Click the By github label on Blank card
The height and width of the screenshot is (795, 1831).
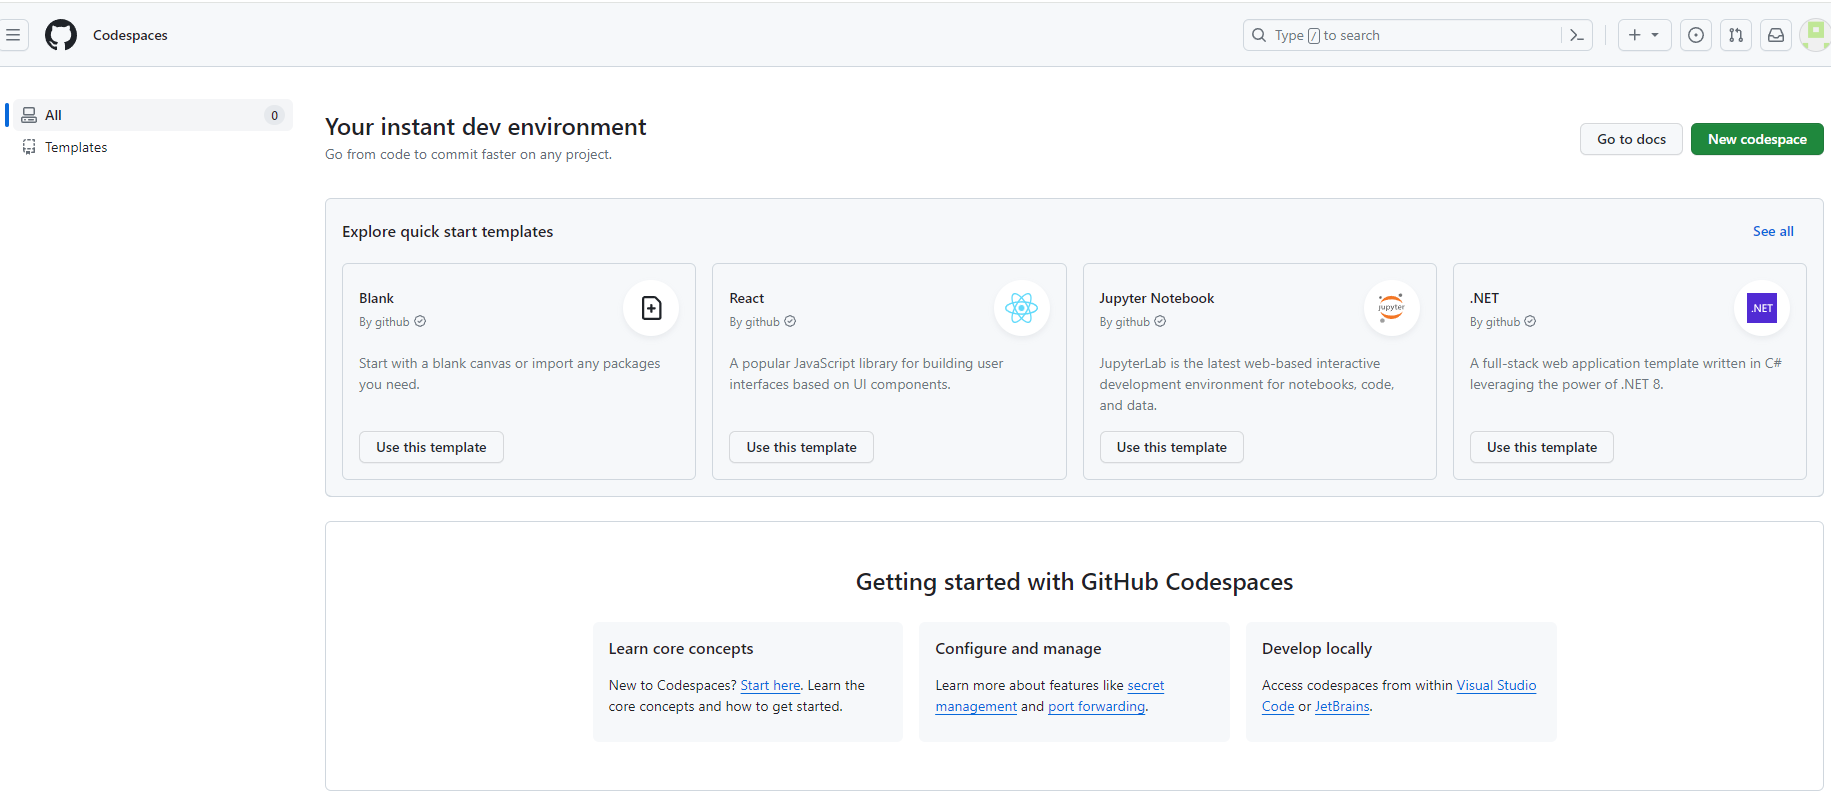(x=384, y=322)
